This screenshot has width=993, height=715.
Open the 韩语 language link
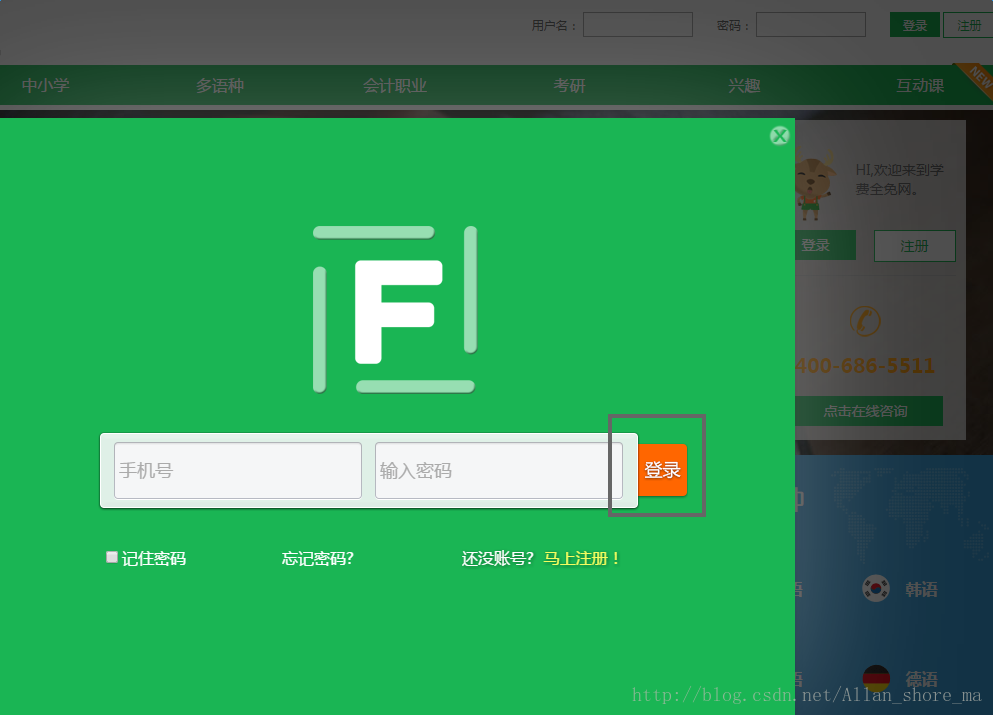tap(921, 590)
